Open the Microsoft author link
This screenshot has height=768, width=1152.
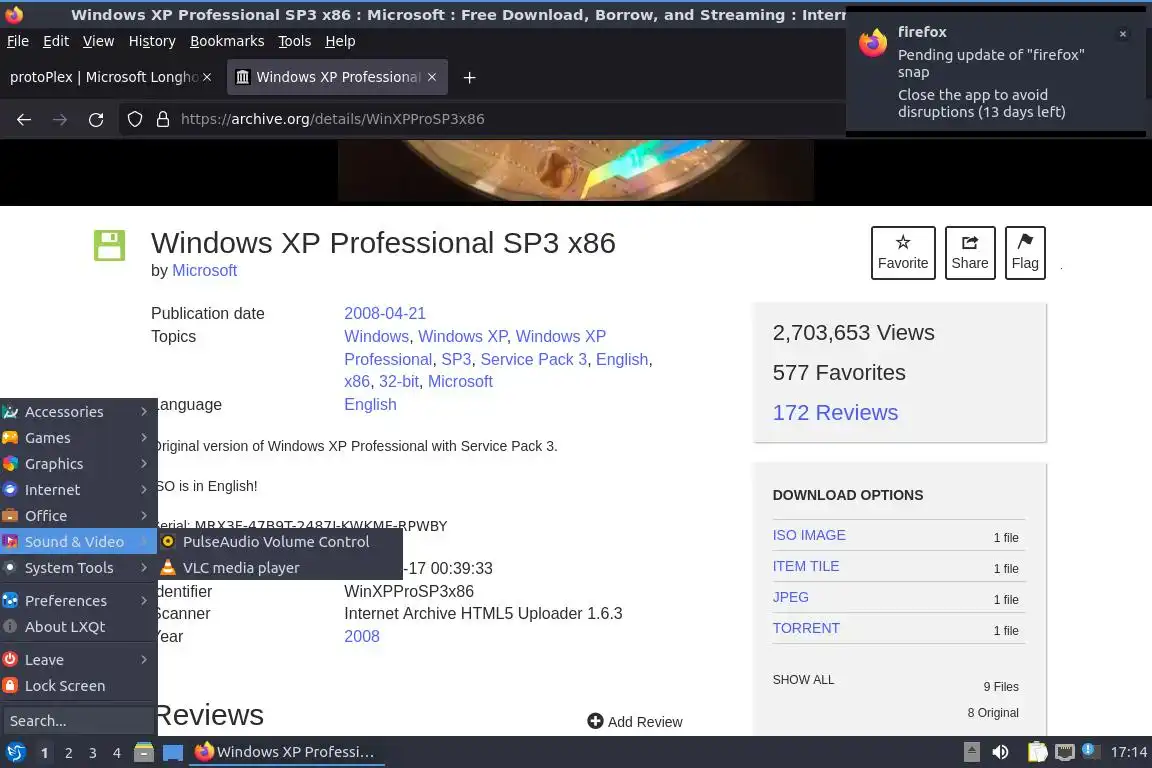pyautogui.click(x=204, y=270)
